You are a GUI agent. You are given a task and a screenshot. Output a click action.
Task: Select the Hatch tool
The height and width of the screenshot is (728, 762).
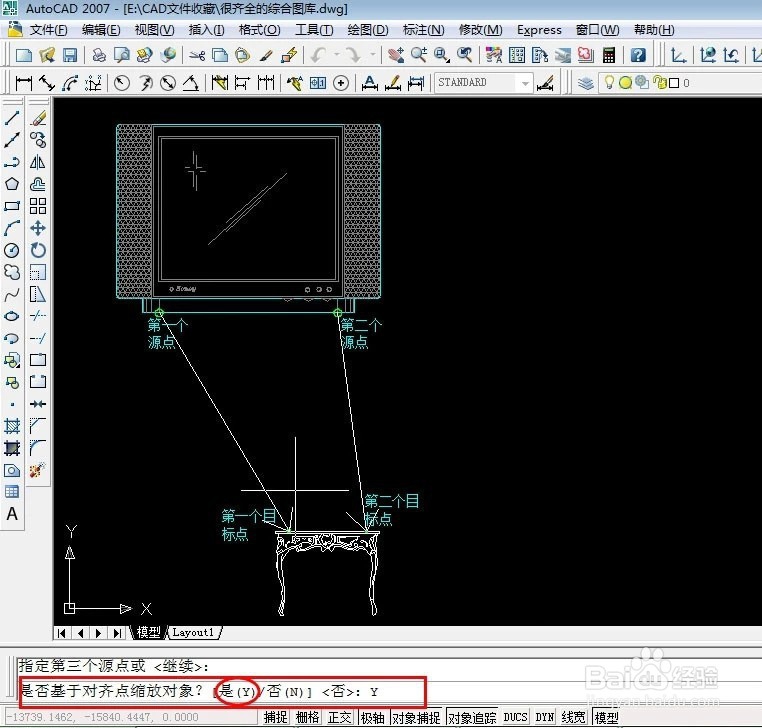coord(12,426)
